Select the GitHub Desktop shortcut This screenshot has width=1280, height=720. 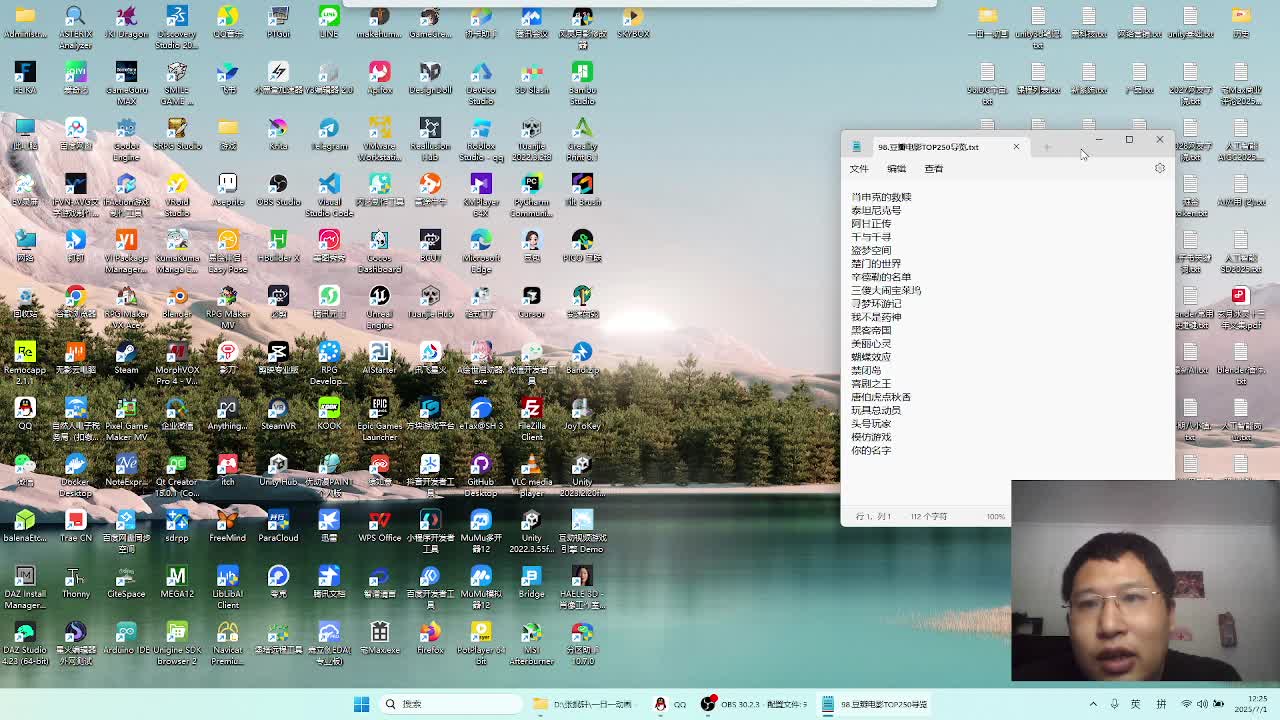(481, 475)
